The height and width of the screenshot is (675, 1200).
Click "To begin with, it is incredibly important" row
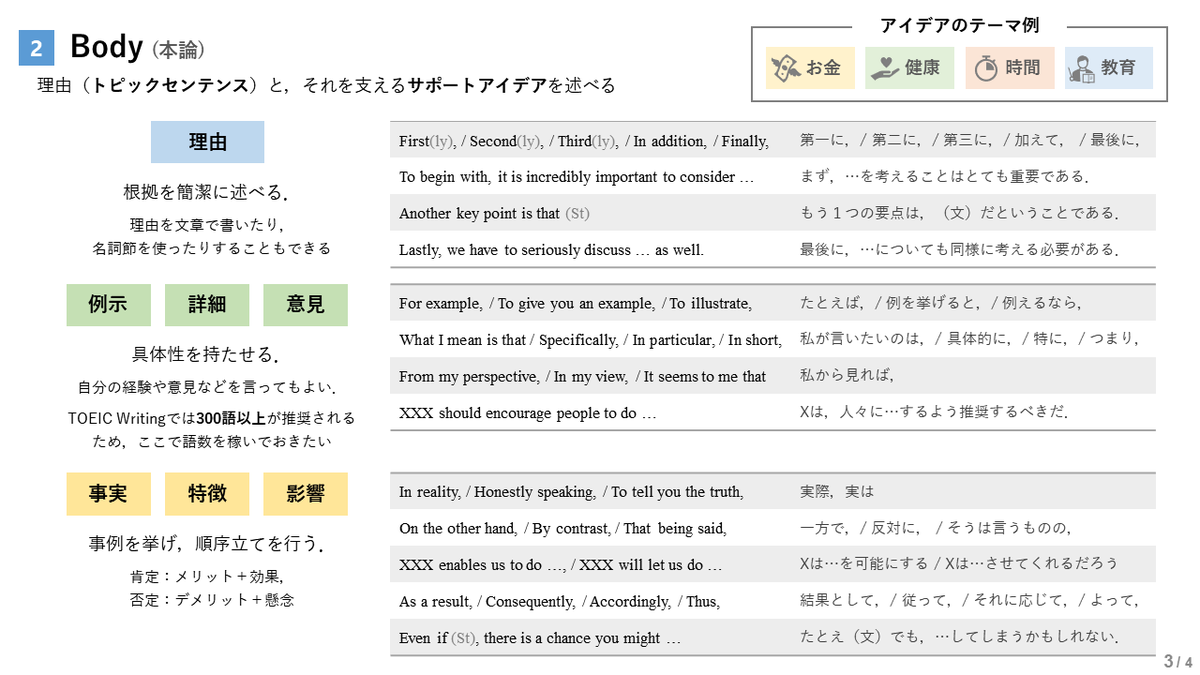pyautogui.click(x=773, y=177)
